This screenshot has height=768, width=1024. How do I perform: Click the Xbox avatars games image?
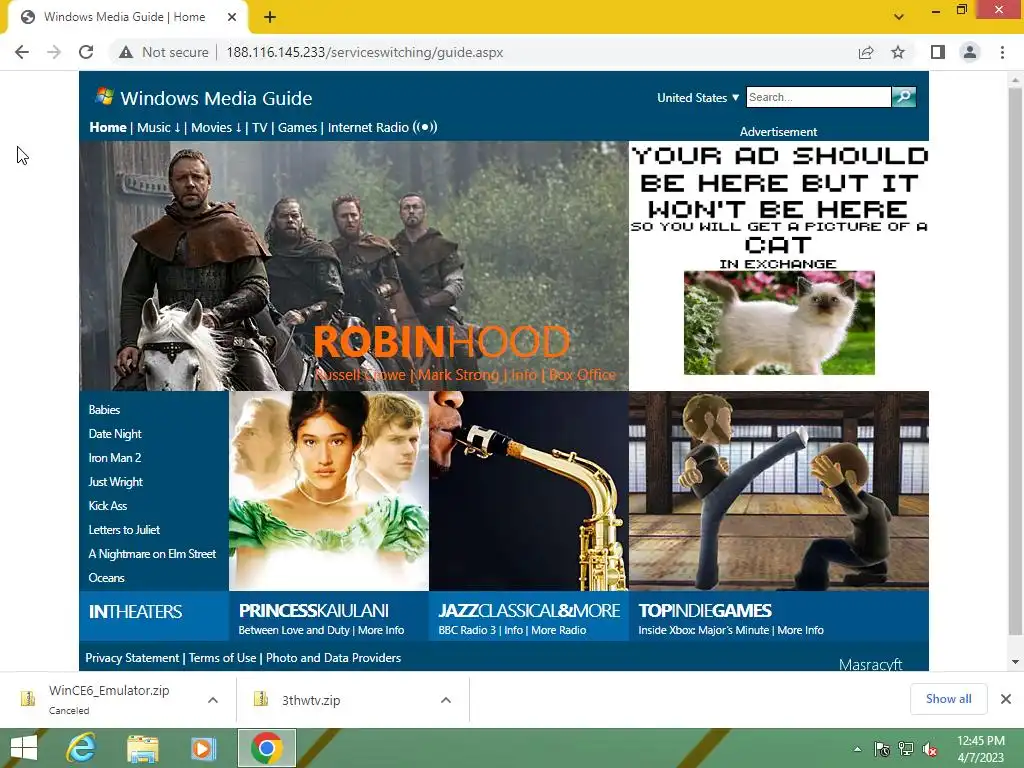point(778,491)
